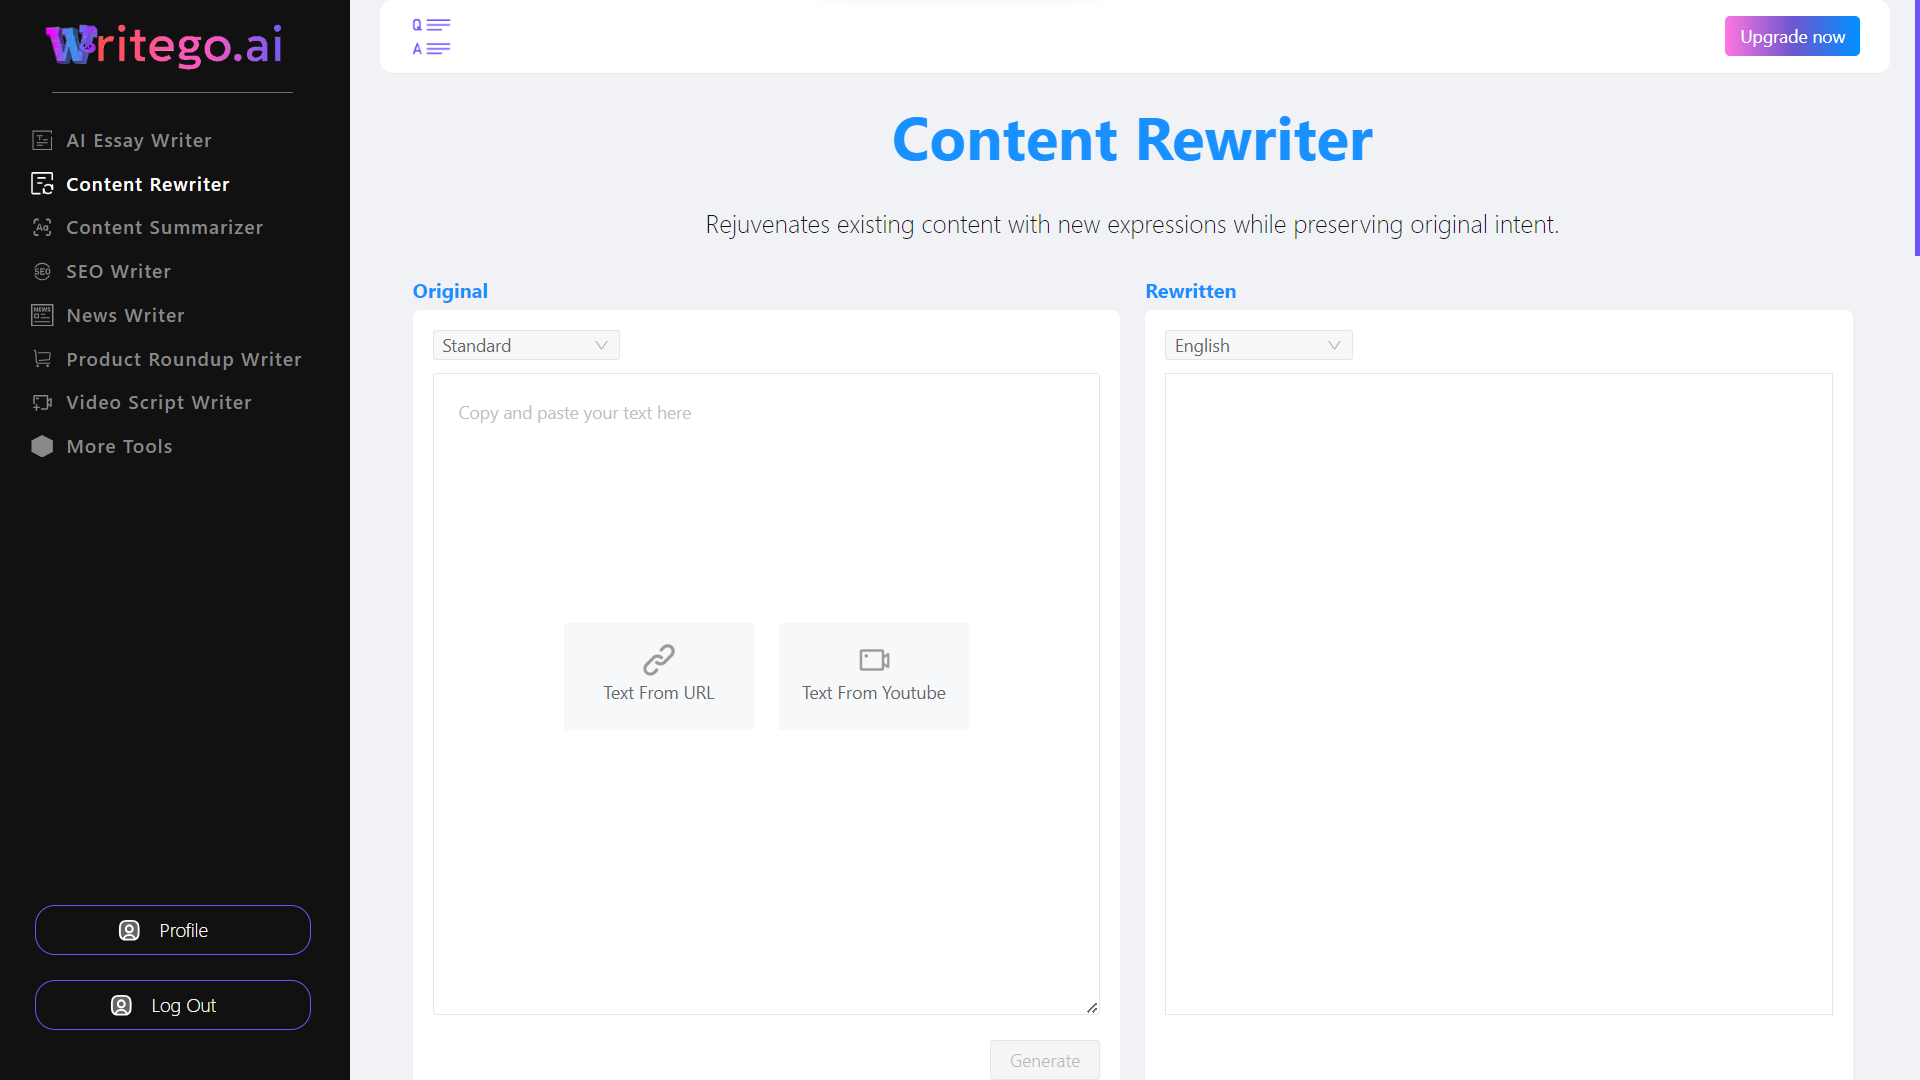The height and width of the screenshot is (1080, 1920).
Task: Click the Text From Youtube camera icon
Action: click(873, 660)
